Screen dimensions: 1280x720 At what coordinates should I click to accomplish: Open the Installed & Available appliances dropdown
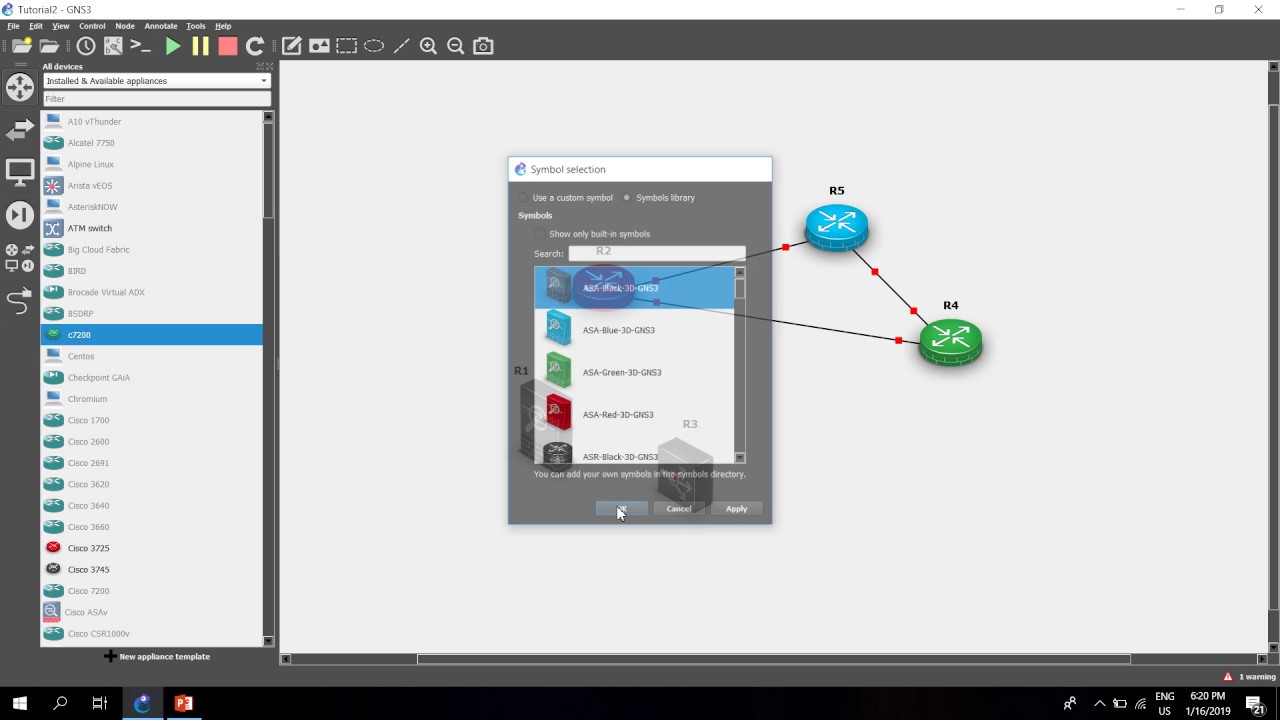click(157, 81)
